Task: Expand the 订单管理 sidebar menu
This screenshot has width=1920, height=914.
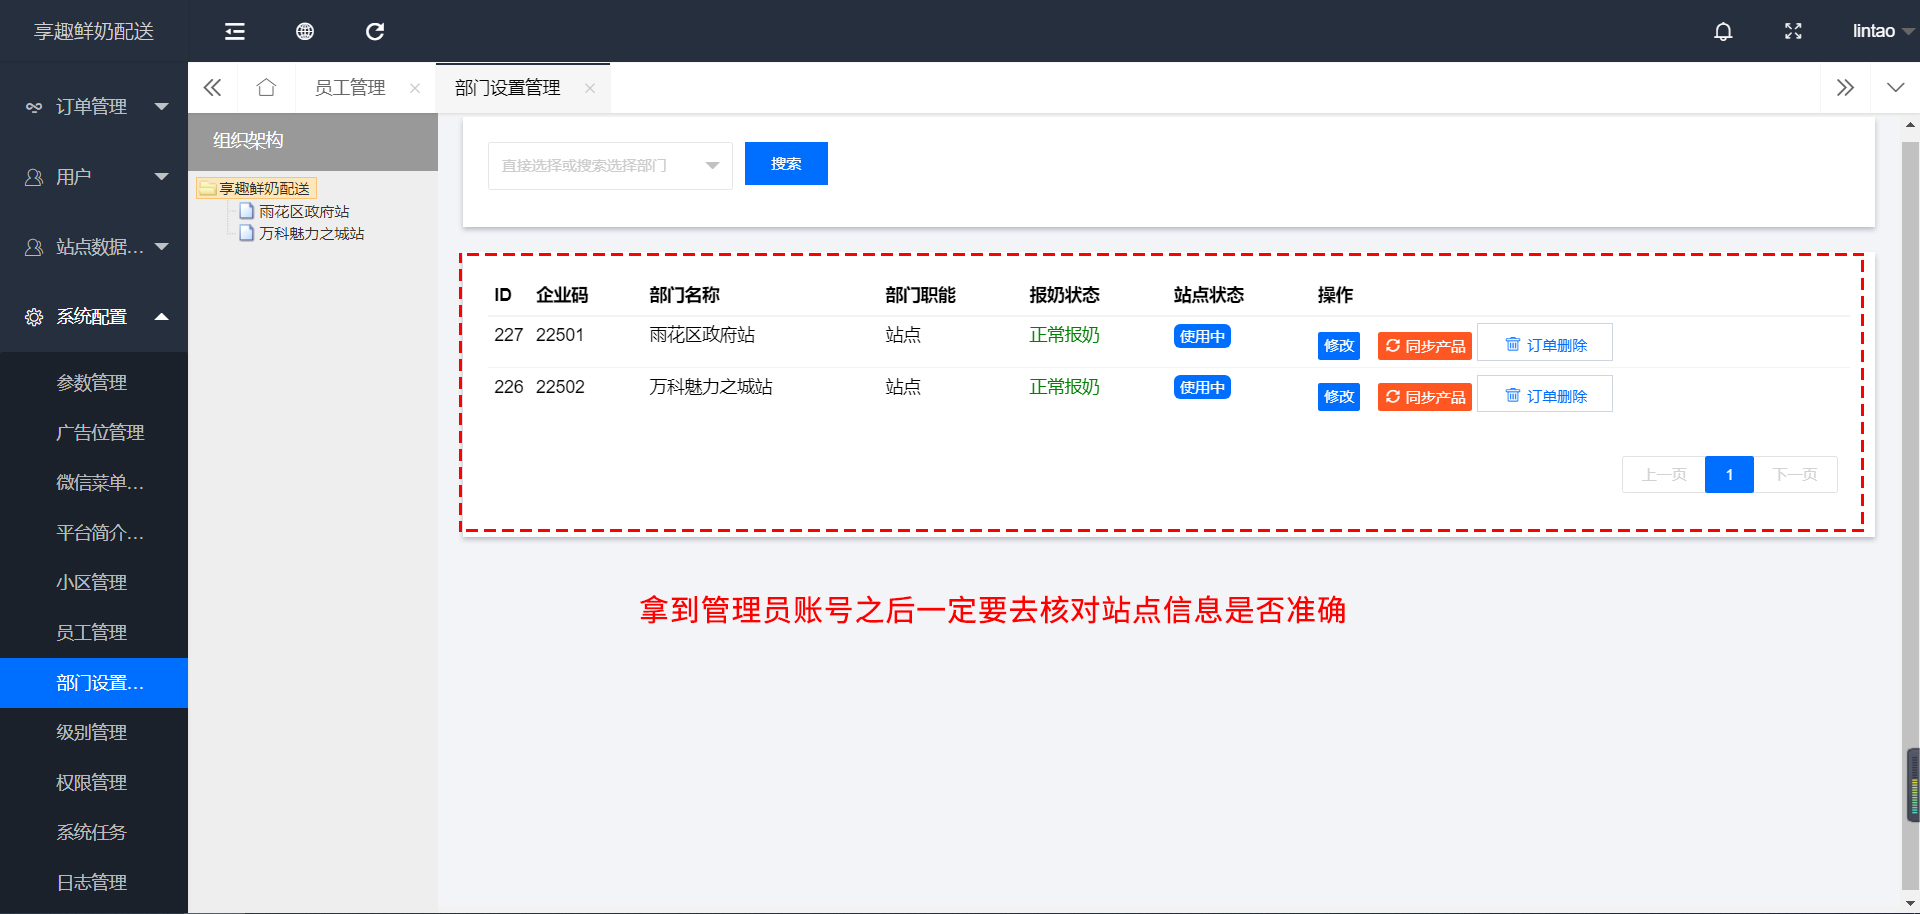Action: click(94, 107)
